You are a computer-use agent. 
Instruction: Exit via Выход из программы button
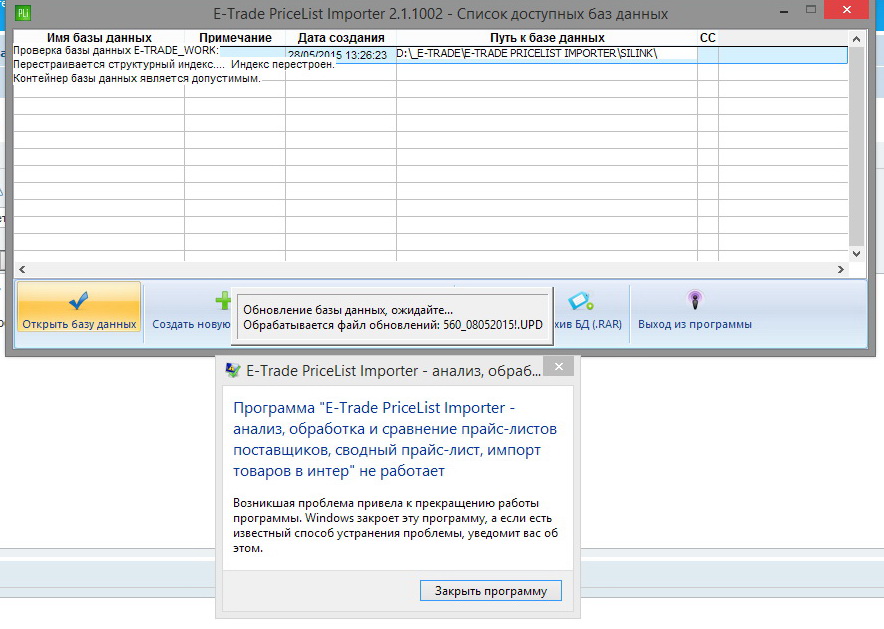(695, 313)
